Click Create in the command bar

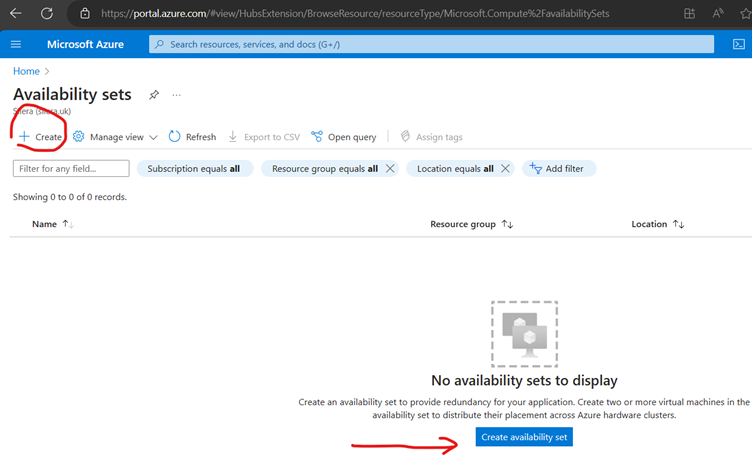40,137
